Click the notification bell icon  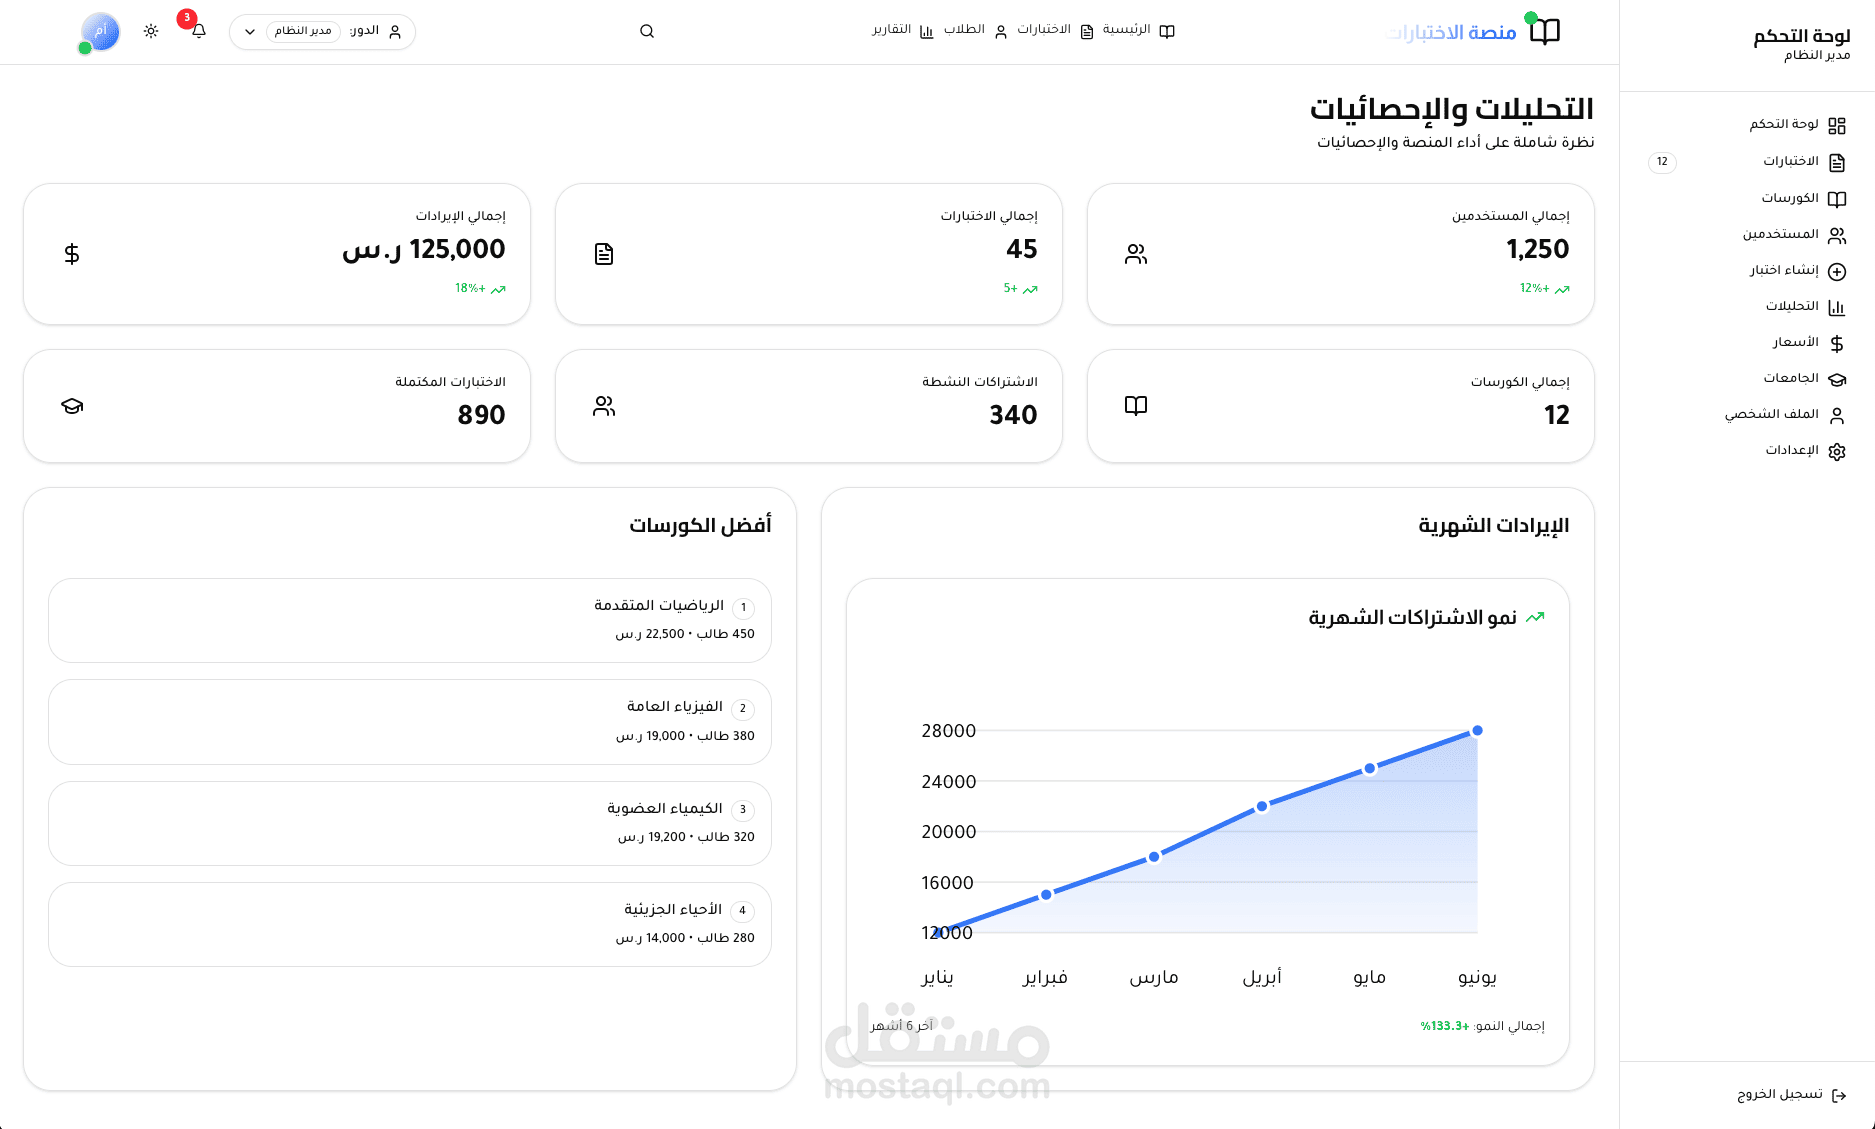(199, 31)
